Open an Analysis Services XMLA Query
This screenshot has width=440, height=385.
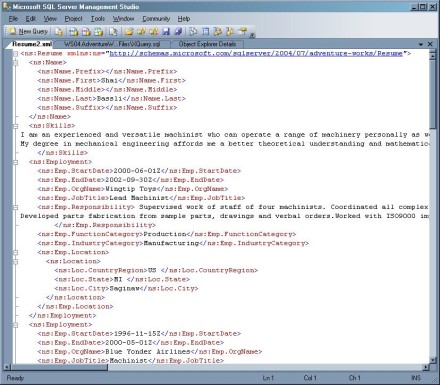(99, 32)
